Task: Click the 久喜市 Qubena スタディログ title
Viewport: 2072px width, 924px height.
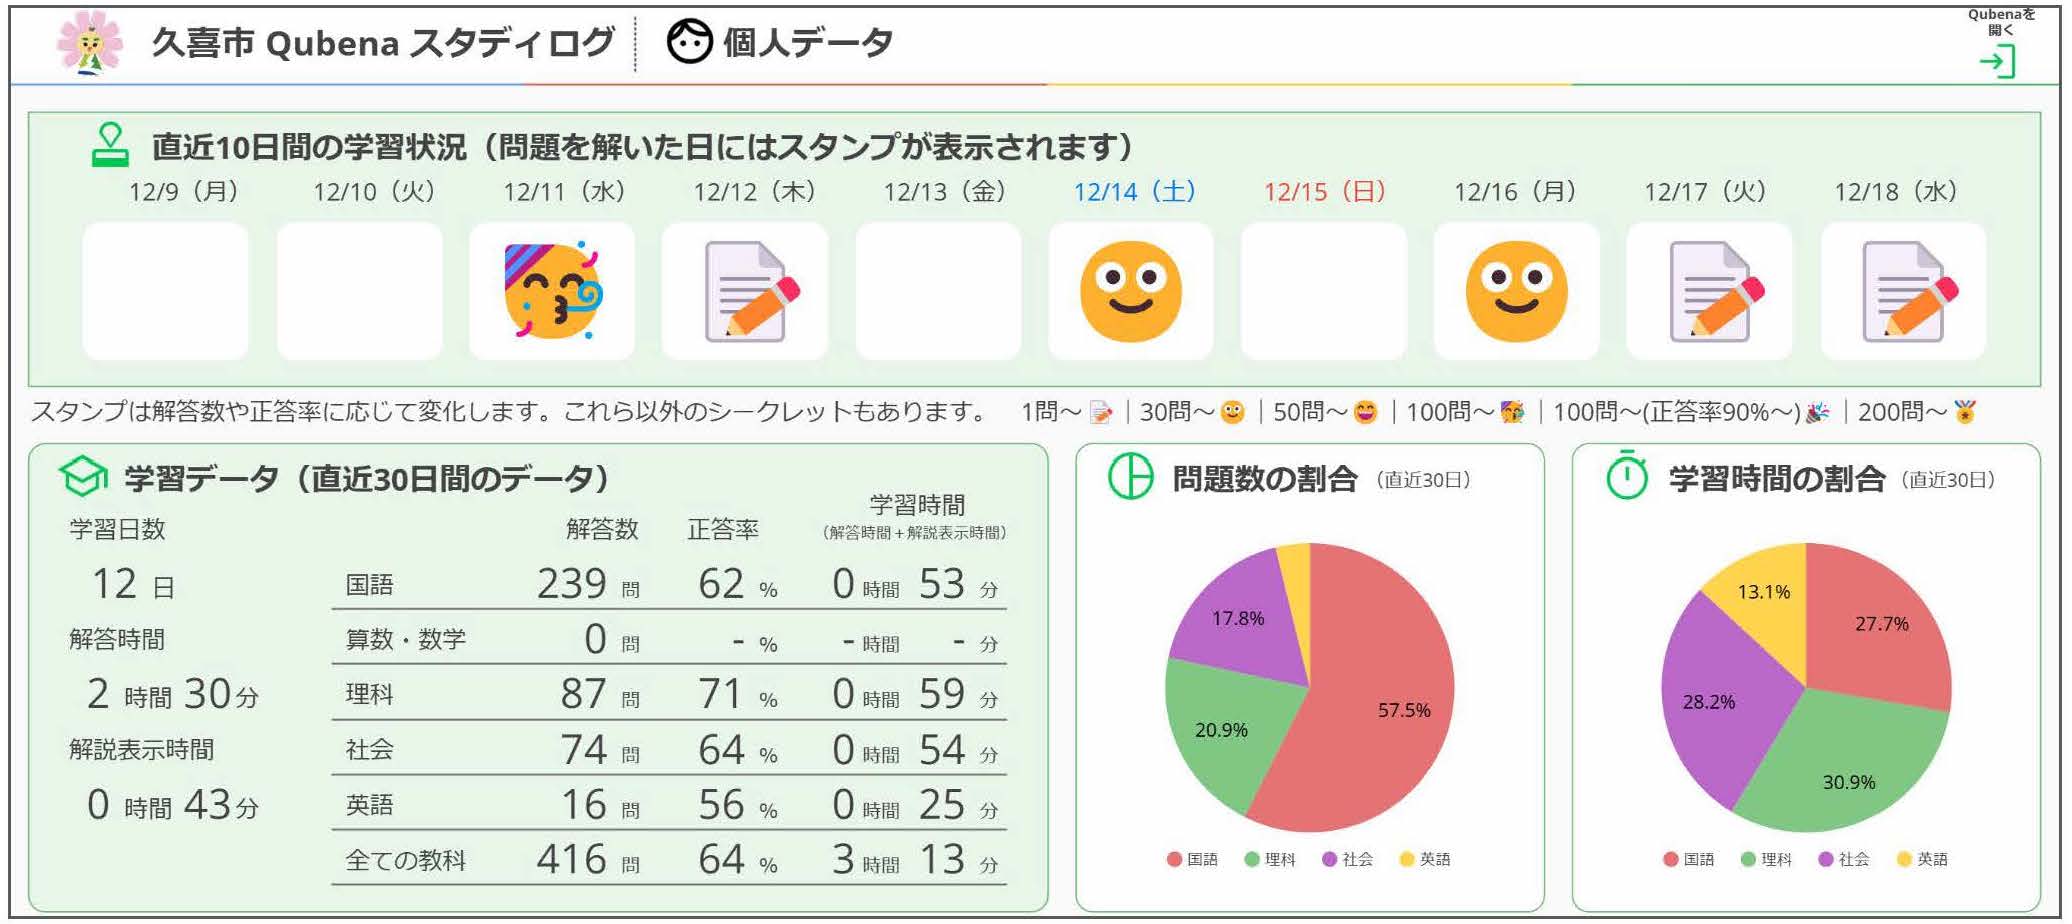Action: click(382, 43)
